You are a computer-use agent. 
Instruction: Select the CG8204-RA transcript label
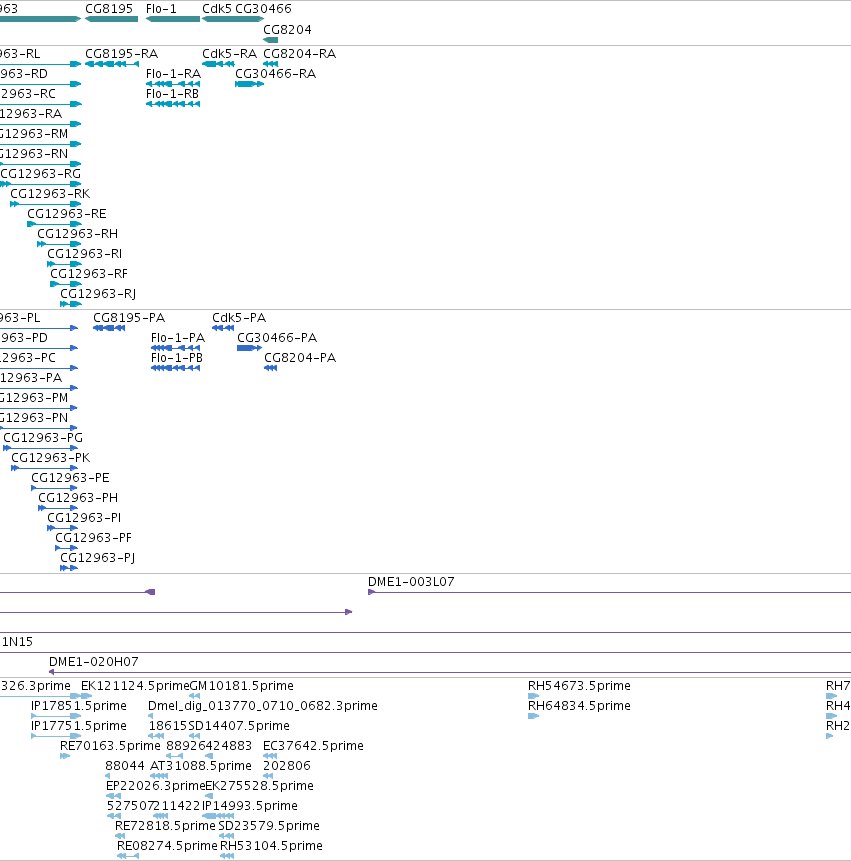(x=300, y=54)
